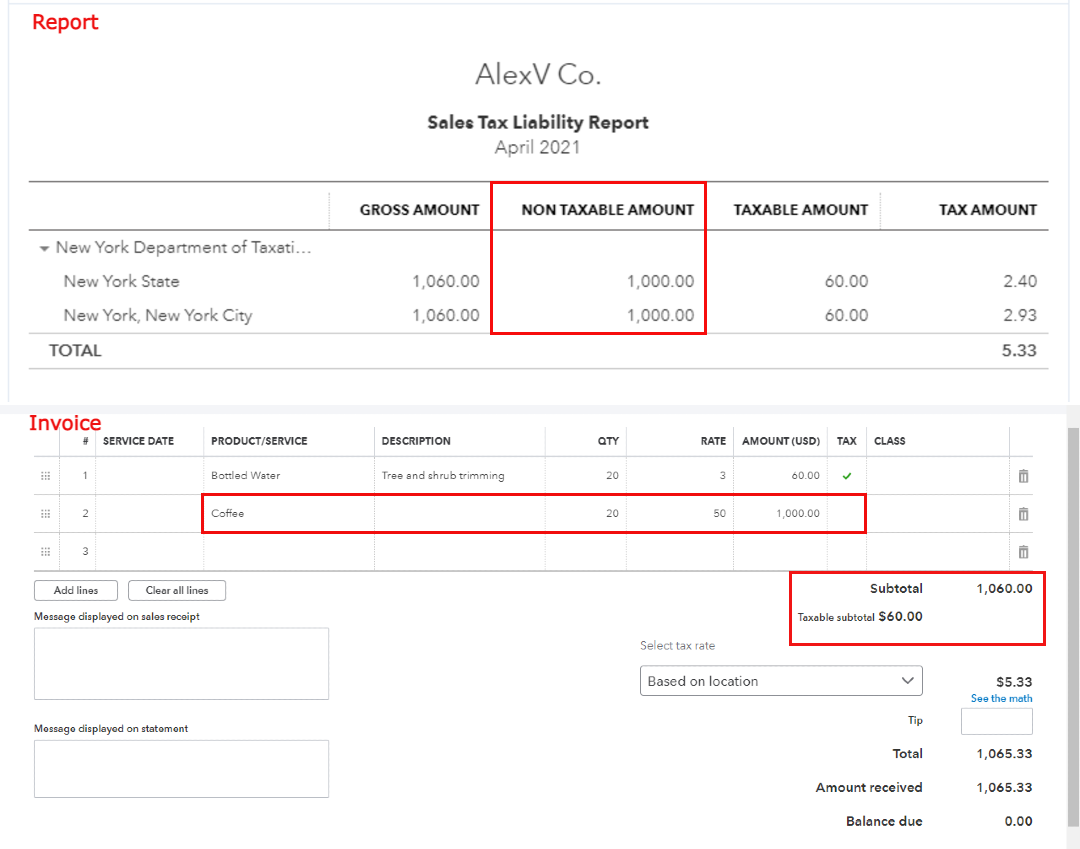Click the Add lines button
Image resolution: width=1080 pixels, height=849 pixels.
[76, 590]
